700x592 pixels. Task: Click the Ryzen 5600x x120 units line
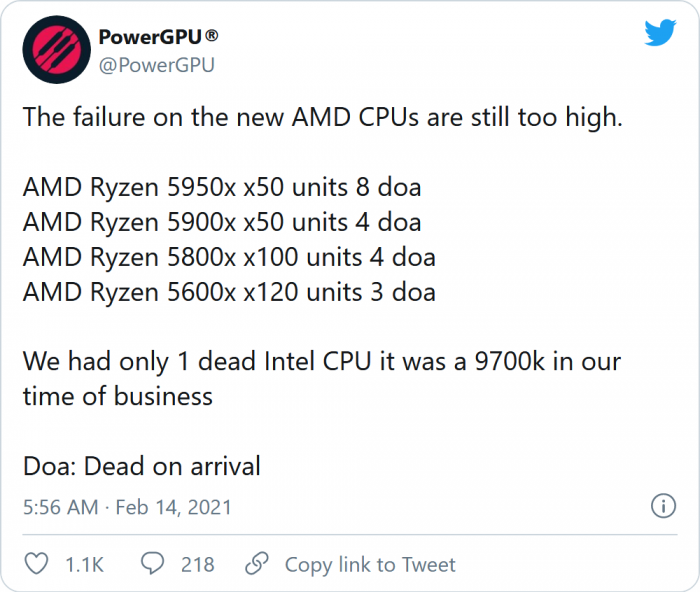click(x=229, y=292)
